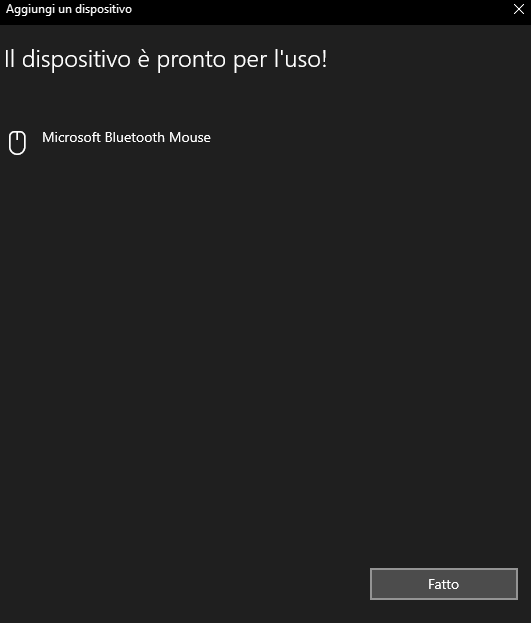Finish pairing by clicking Fatto
The height and width of the screenshot is (623, 531).
[444, 584]
